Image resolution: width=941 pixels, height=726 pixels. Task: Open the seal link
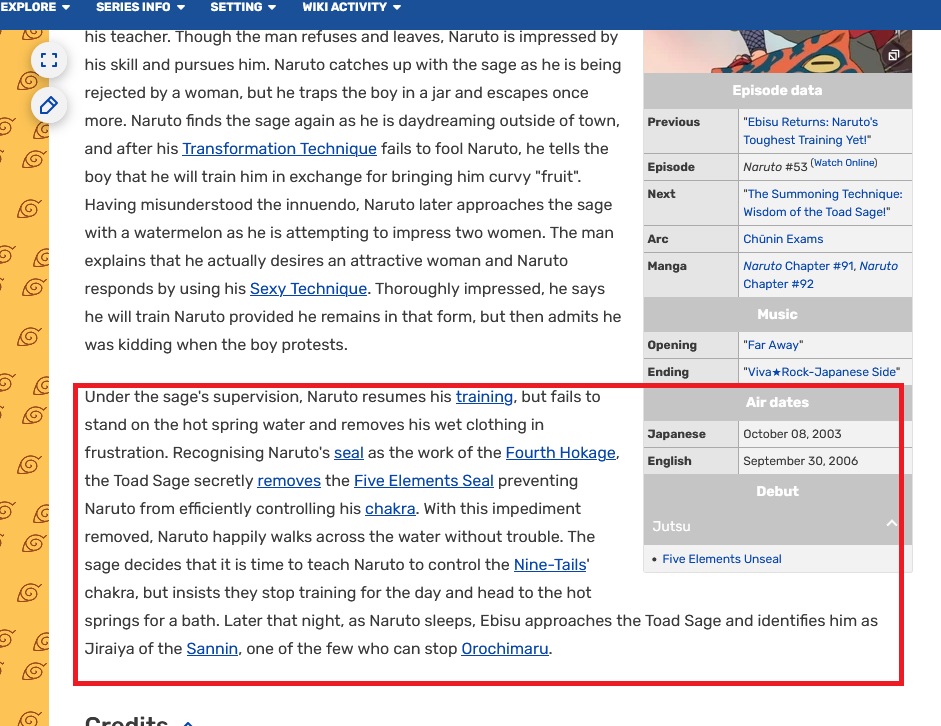click(349, 452)
